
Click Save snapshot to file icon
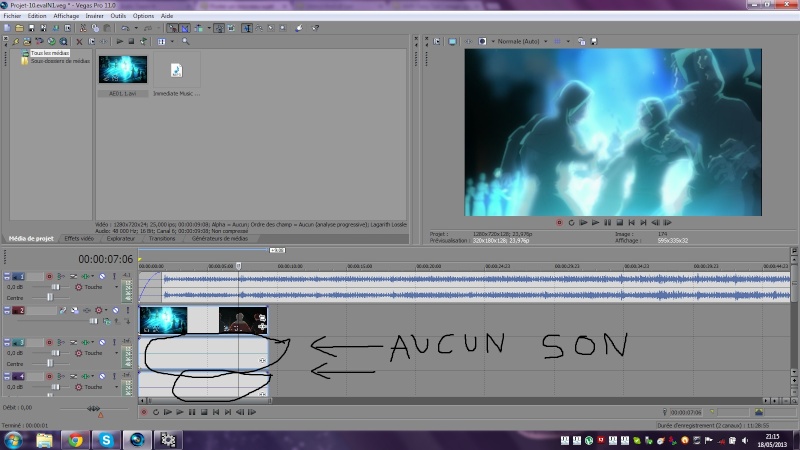[594, 41]
